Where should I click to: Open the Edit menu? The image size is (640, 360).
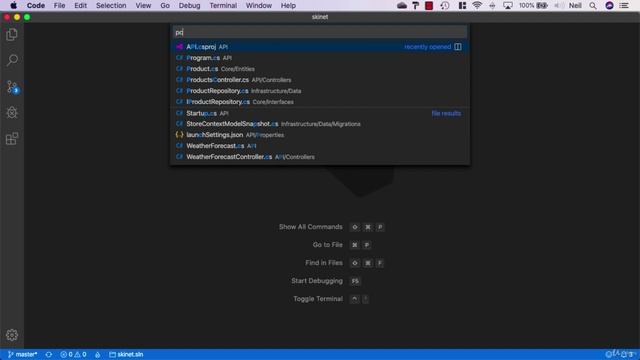point(80,6)
